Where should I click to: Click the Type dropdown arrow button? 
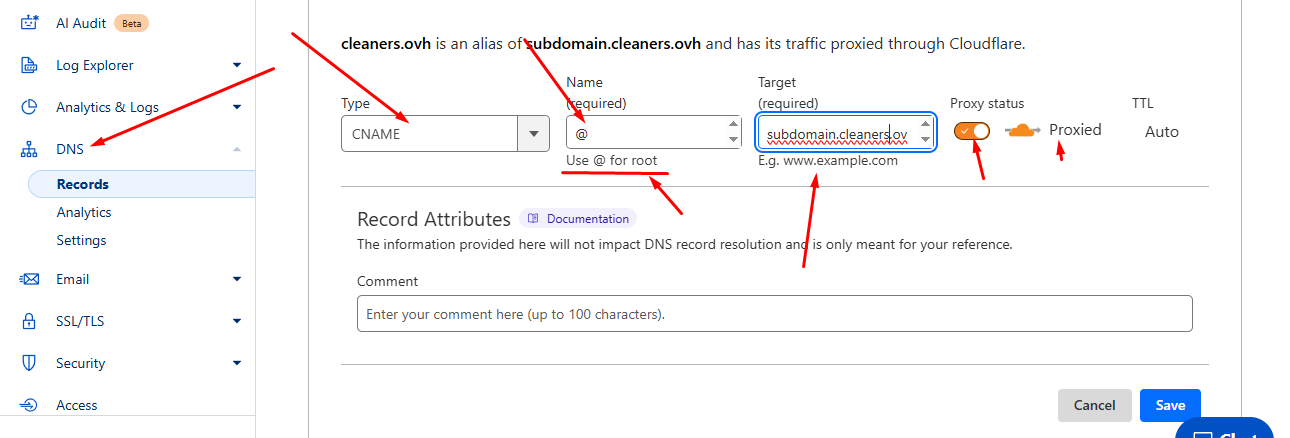coord(533,133)
